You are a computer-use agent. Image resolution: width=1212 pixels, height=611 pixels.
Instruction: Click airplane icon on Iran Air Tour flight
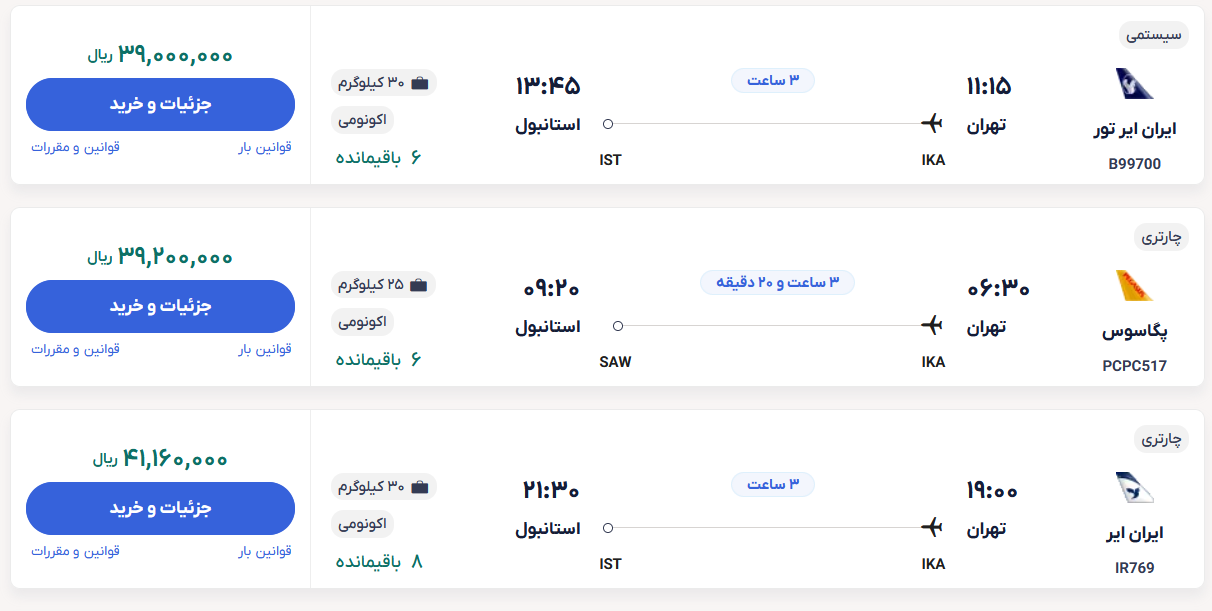932,124
